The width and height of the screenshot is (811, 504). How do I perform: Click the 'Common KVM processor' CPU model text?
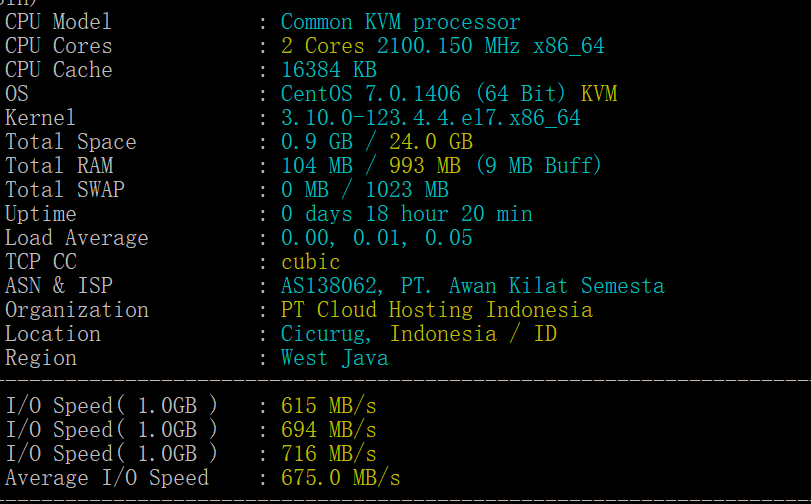(x=400, y=22)
